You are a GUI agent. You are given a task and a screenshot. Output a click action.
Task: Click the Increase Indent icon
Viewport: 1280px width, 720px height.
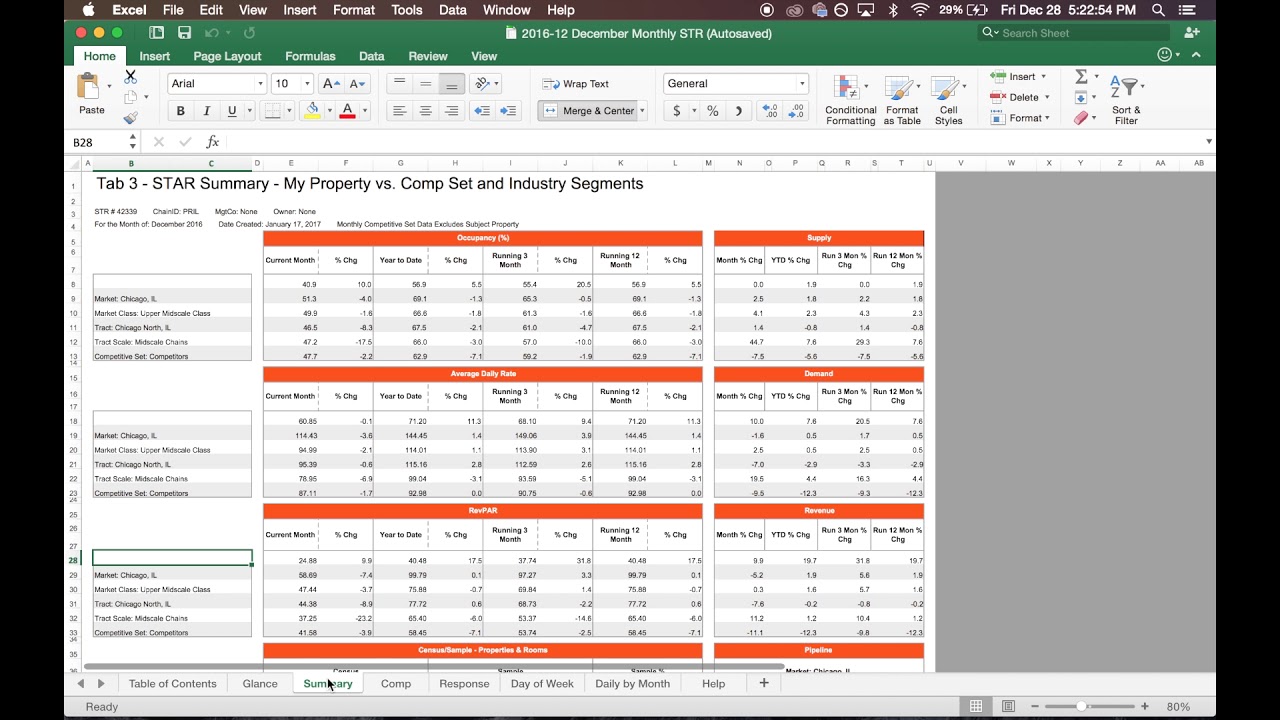[508, 111]
